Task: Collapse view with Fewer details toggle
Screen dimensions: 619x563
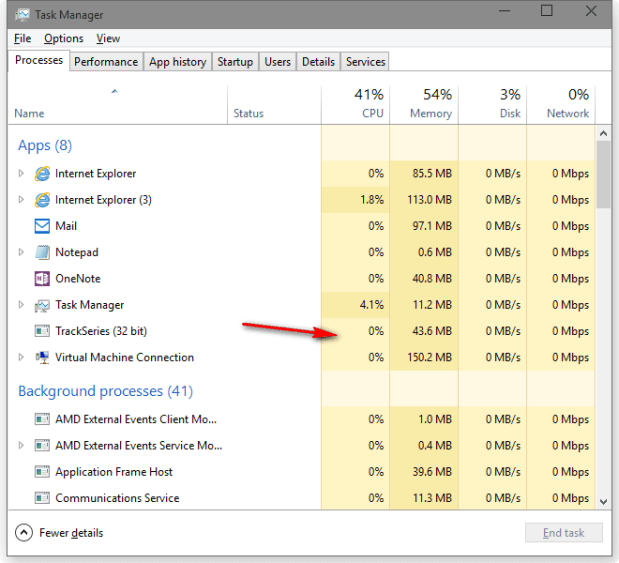Action: tap(25, 533)
